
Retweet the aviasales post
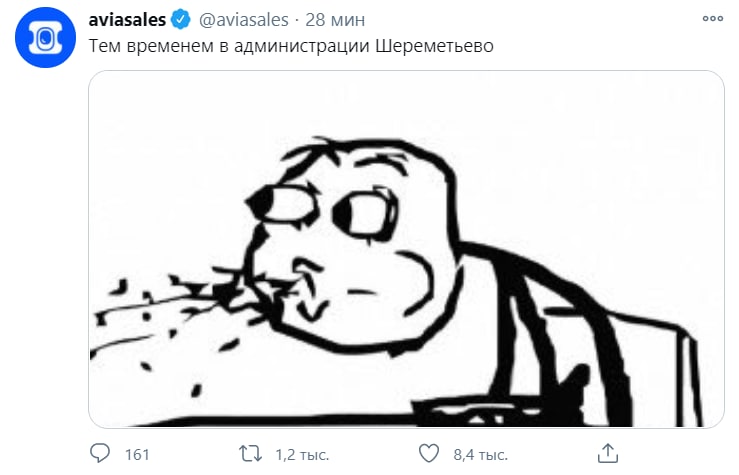click(x=250, y=454)
